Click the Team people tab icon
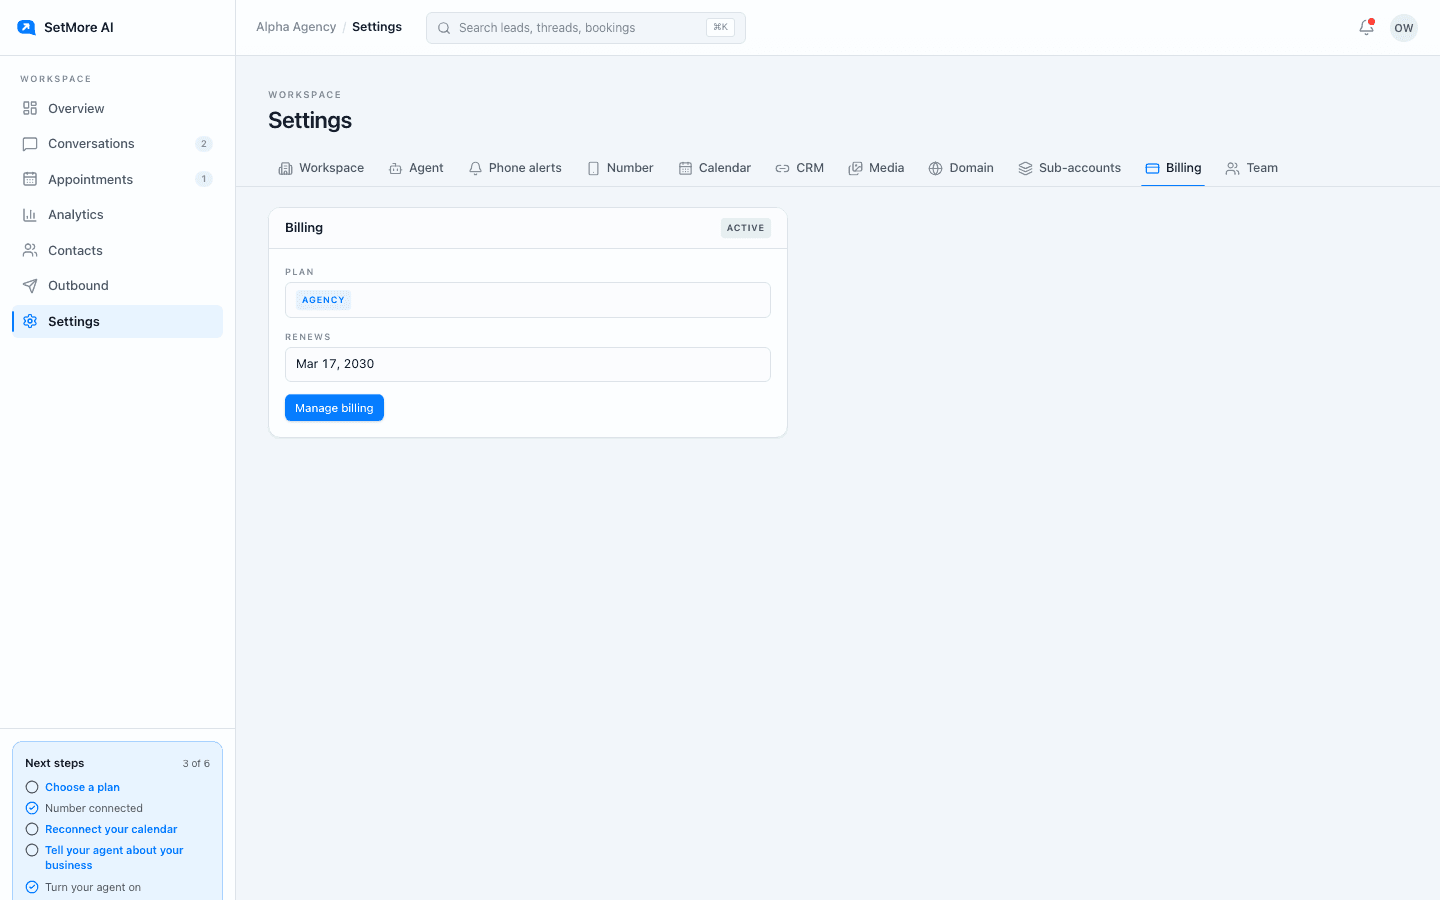 pos(1233,168)
